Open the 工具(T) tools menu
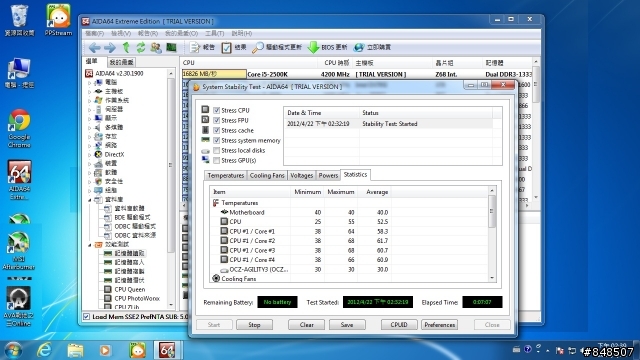The width and height of the screenshot is (640, 360). pyautogui.click(x=215, y=33)
